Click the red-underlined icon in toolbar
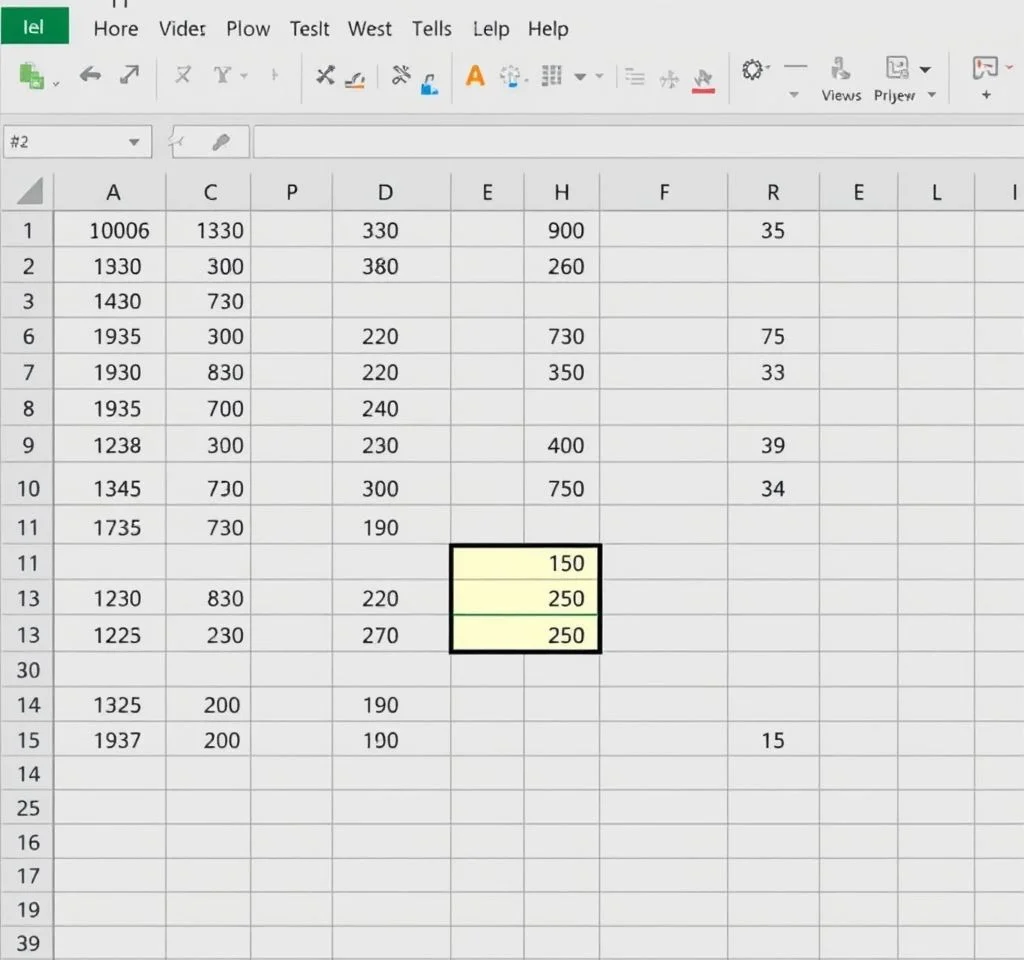 pos(703,79)
